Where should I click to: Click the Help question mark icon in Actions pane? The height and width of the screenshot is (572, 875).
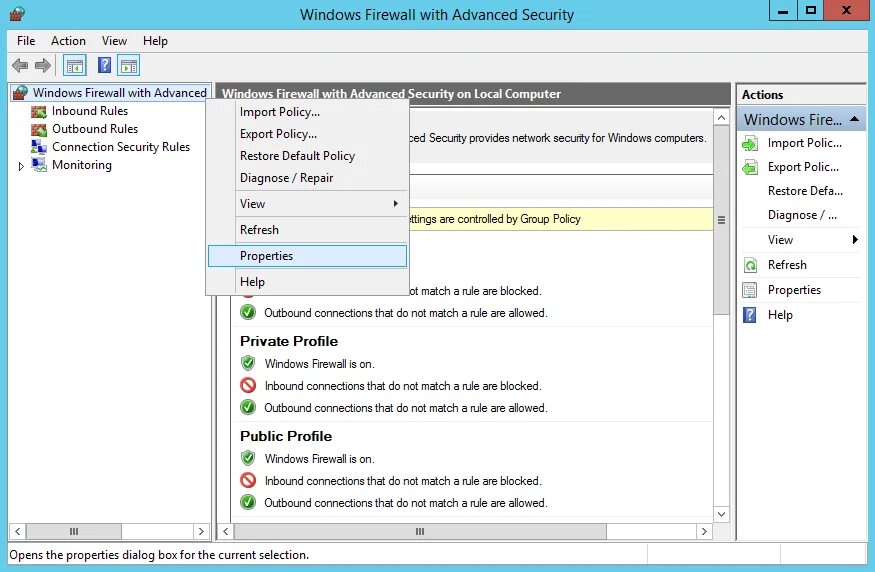pyautogui.click(x=750, y=315)
